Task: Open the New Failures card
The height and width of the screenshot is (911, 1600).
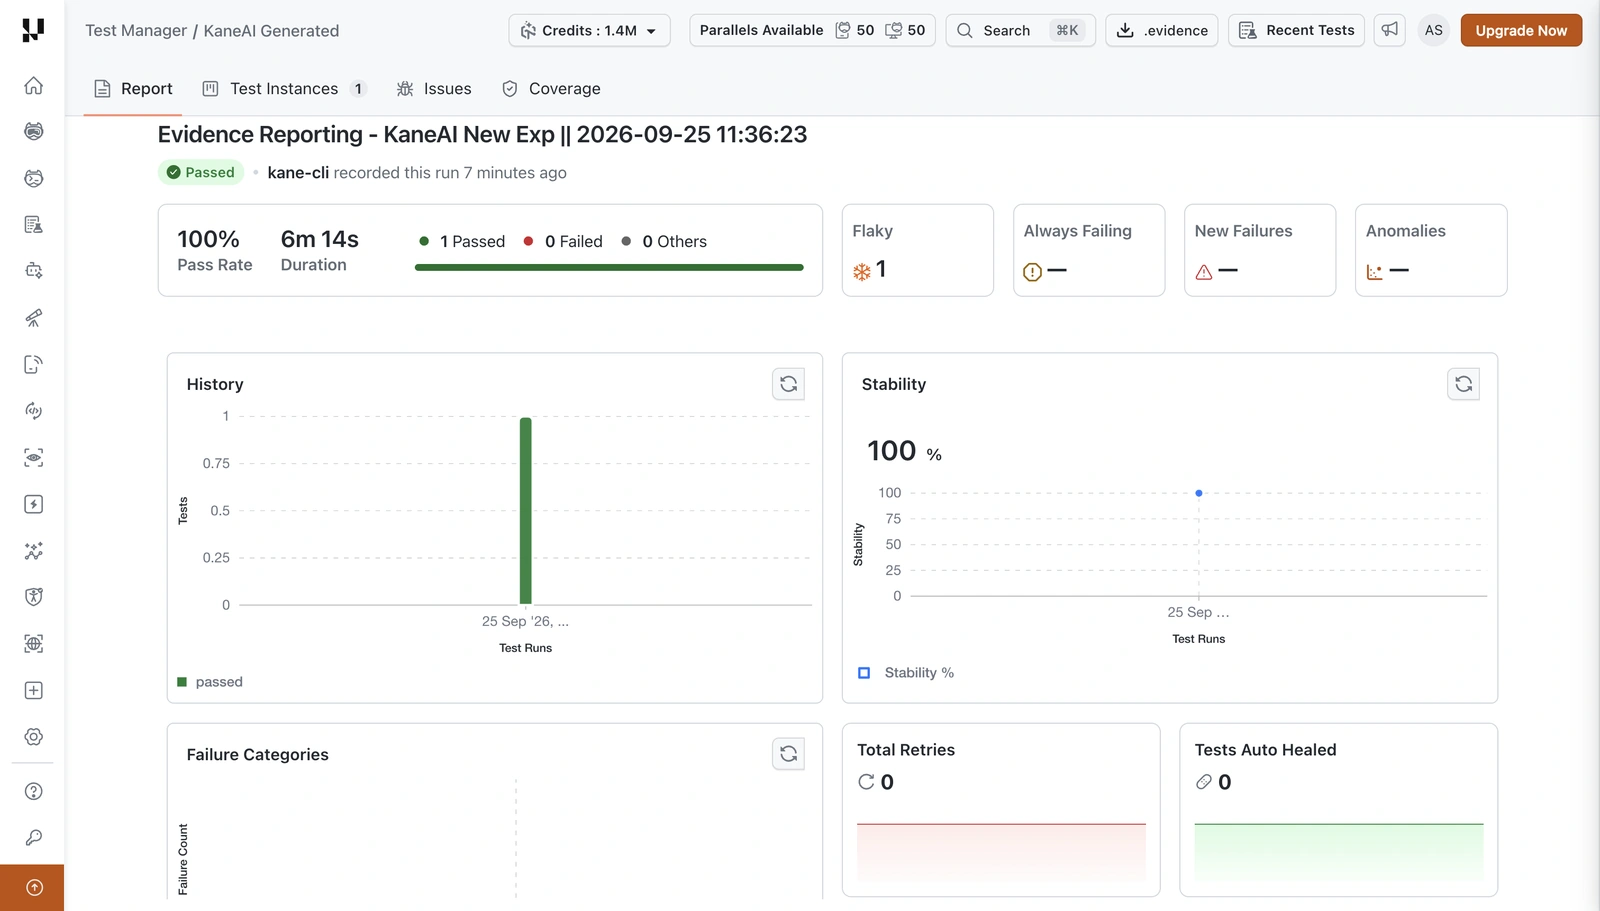Action: tap(1260, 250)
